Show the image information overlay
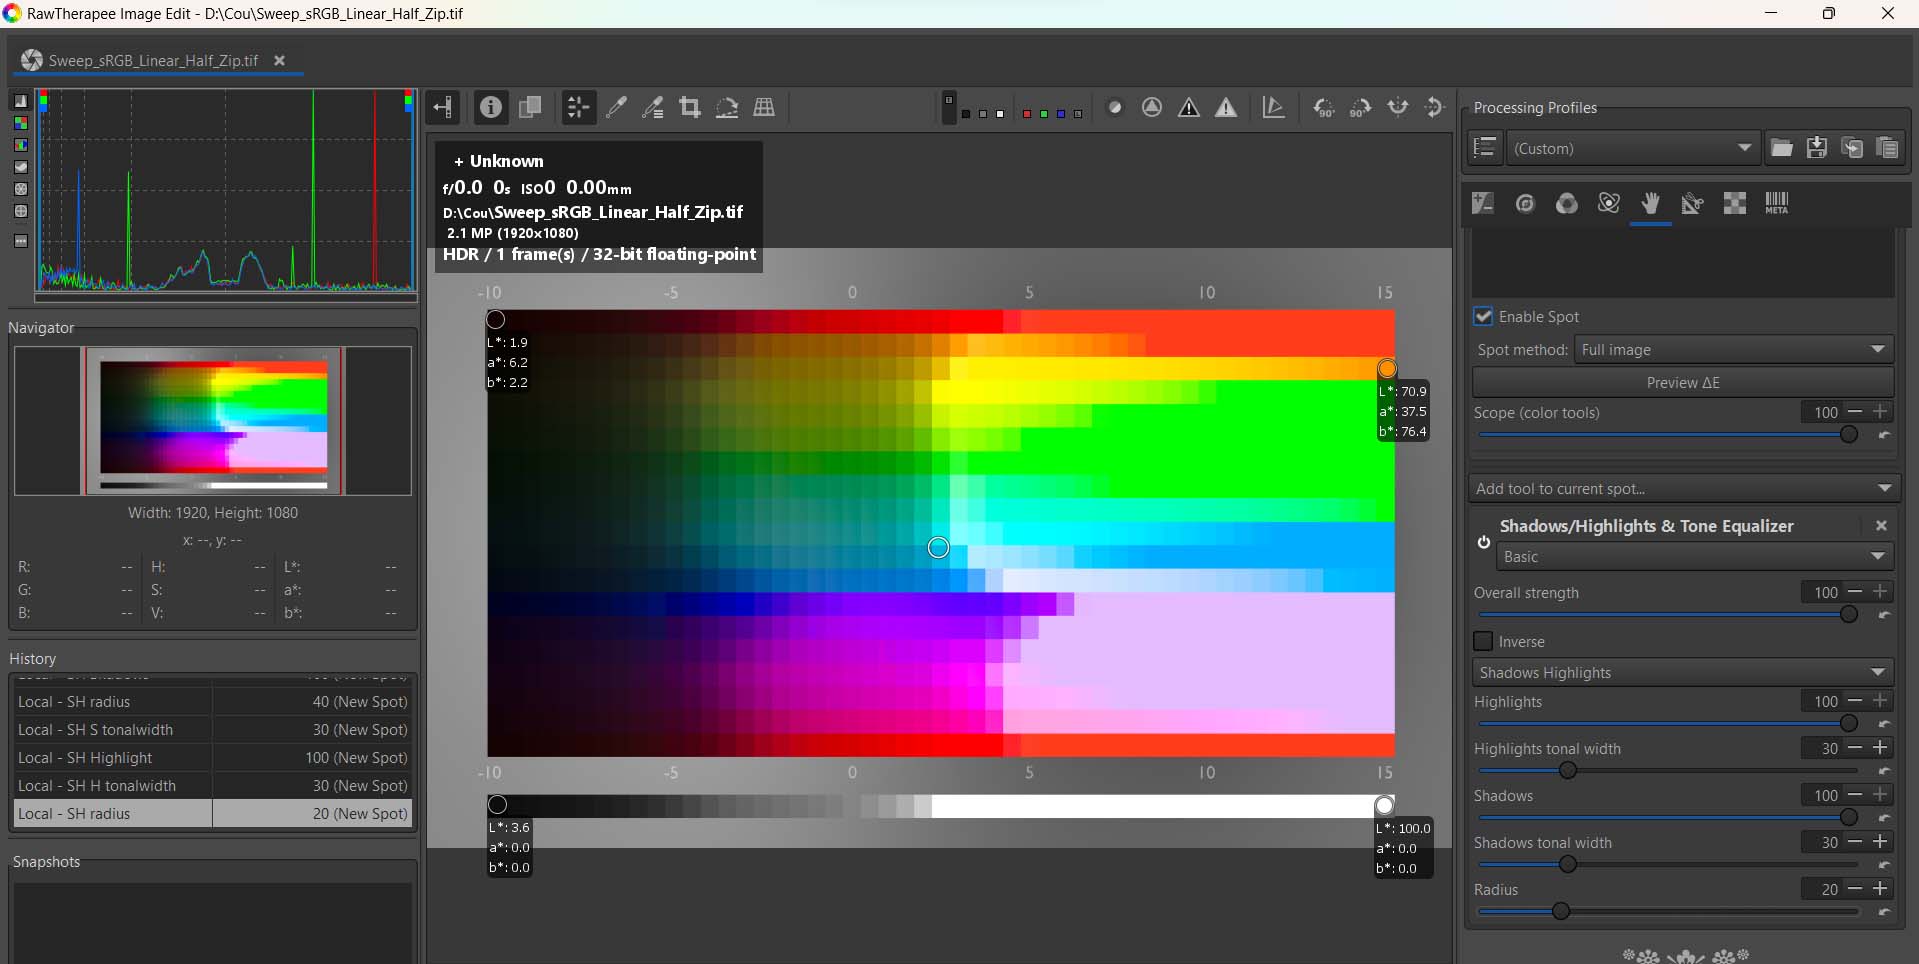 coord(490,107)
